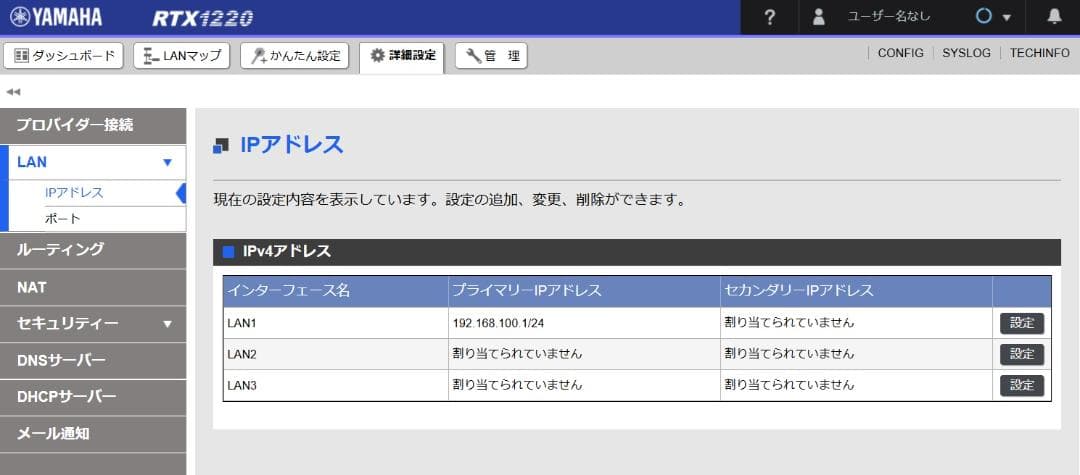Screen dimensions: 1080x475
Task: Open help via the question mark icon
Action: [x=770, y=17]
